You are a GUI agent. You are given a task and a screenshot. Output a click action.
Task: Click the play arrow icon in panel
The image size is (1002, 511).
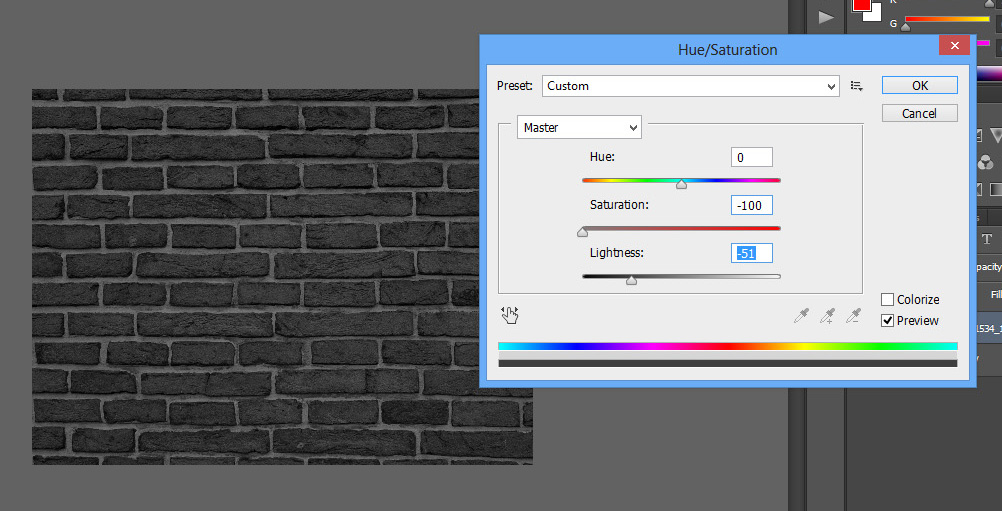826,17
